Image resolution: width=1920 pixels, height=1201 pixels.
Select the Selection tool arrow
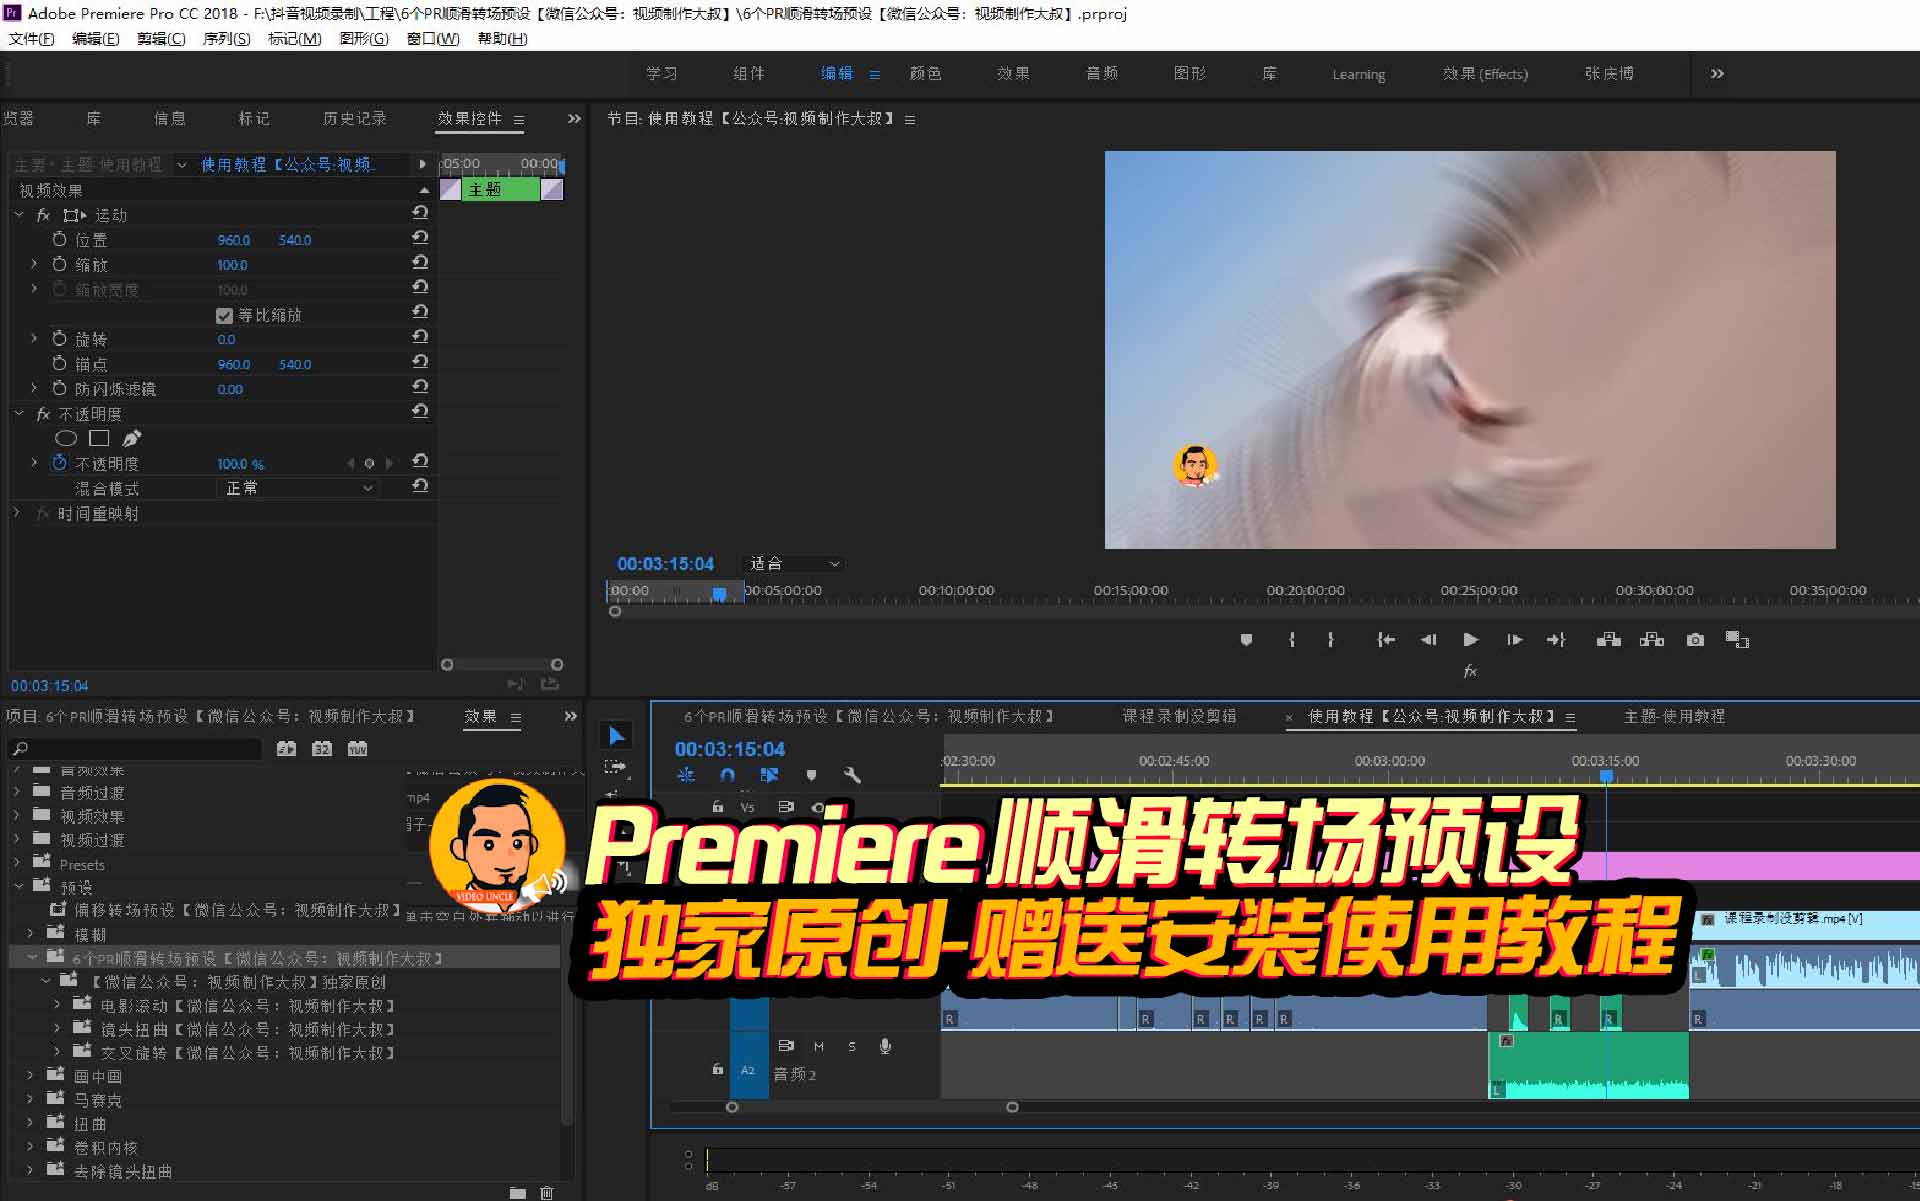616,736
